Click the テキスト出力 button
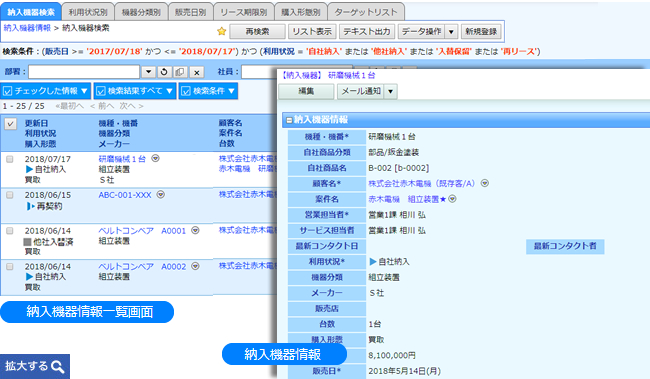The height and width of the screenshot is (379, 650). (367, 32)
